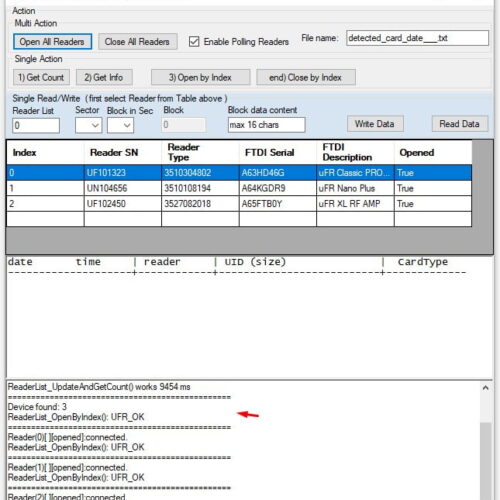Screen dimensions: 500x500
Task: Click the Reader(1) opened connected log line
Action: click(68, 467)
